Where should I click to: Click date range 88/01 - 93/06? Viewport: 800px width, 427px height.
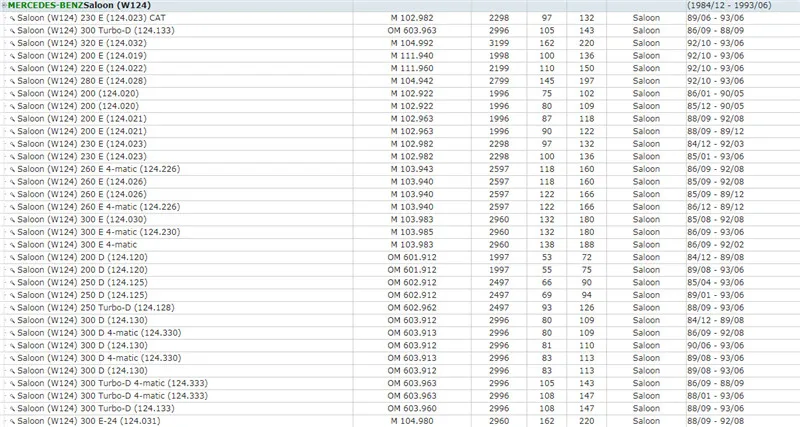click(715, 396)
